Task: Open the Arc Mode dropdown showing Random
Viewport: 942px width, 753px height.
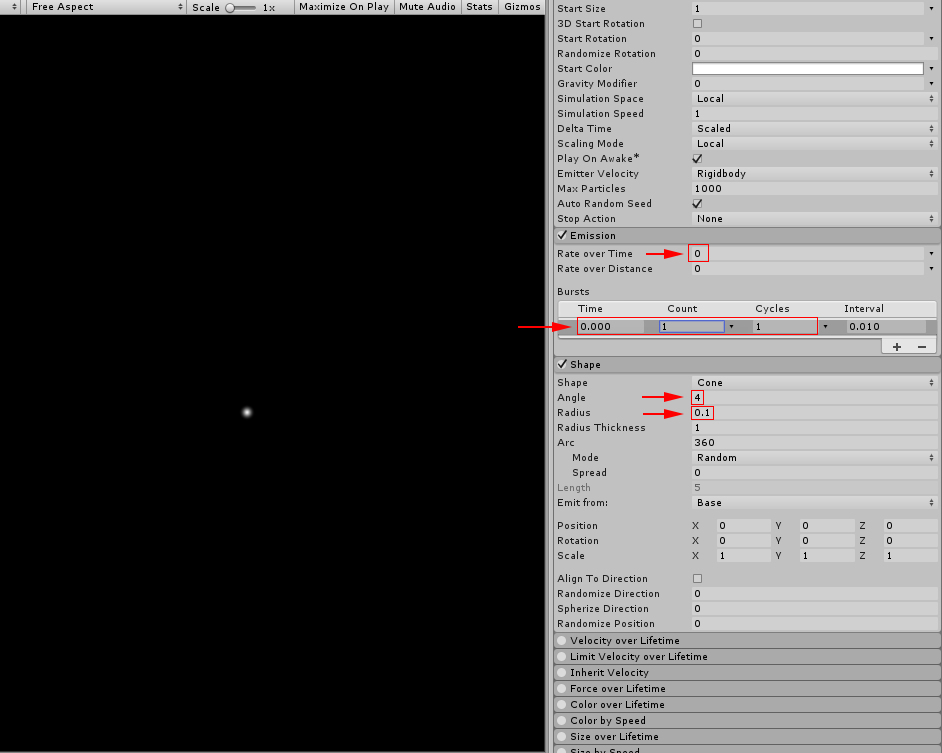Action: point(814,458)
